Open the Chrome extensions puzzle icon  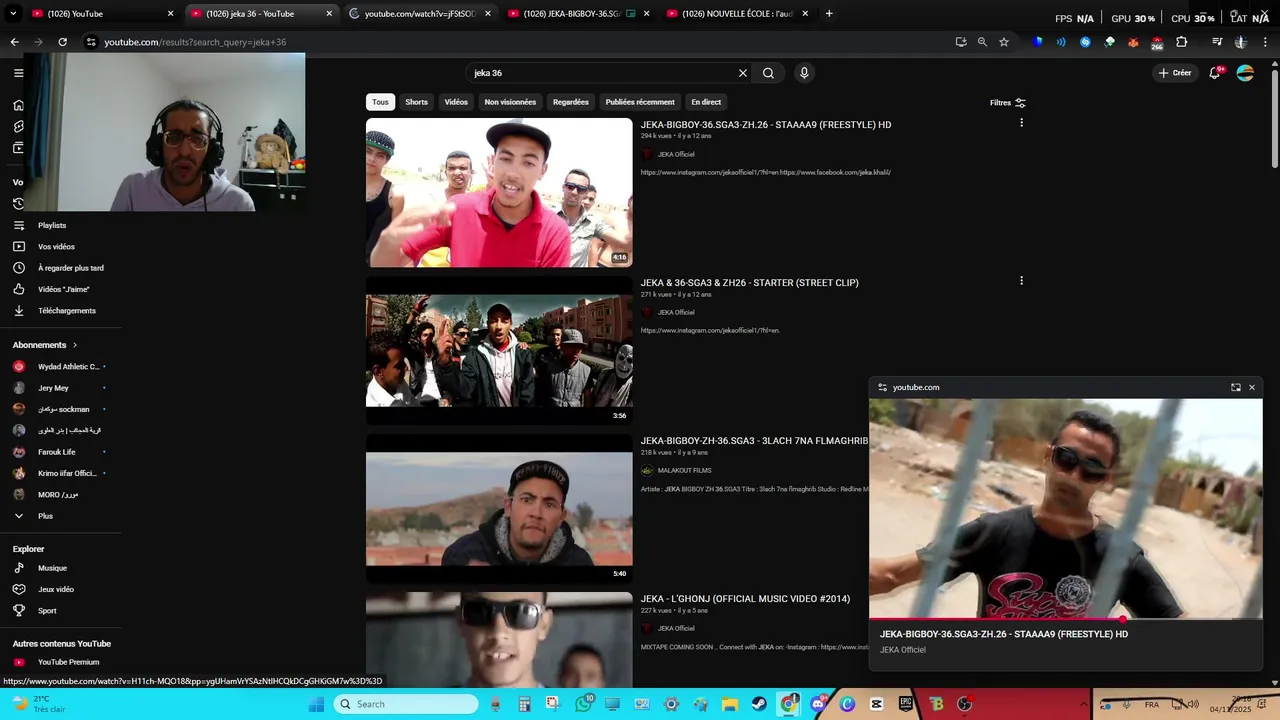pos(1182,42)
